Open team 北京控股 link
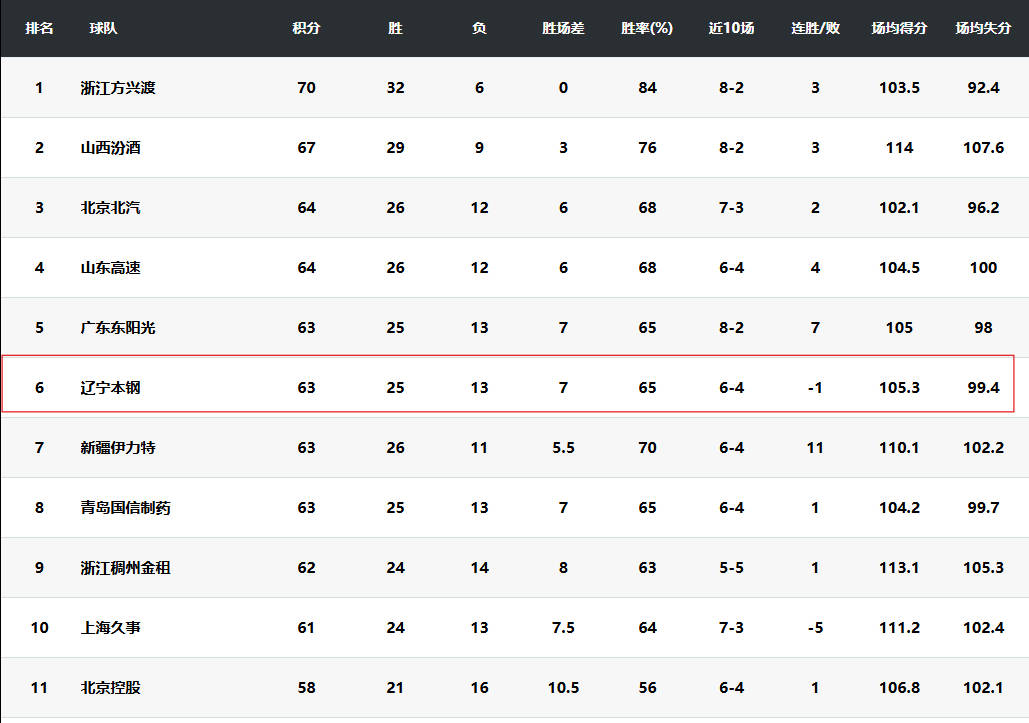 pyautogui.click(x=110, y=688)
